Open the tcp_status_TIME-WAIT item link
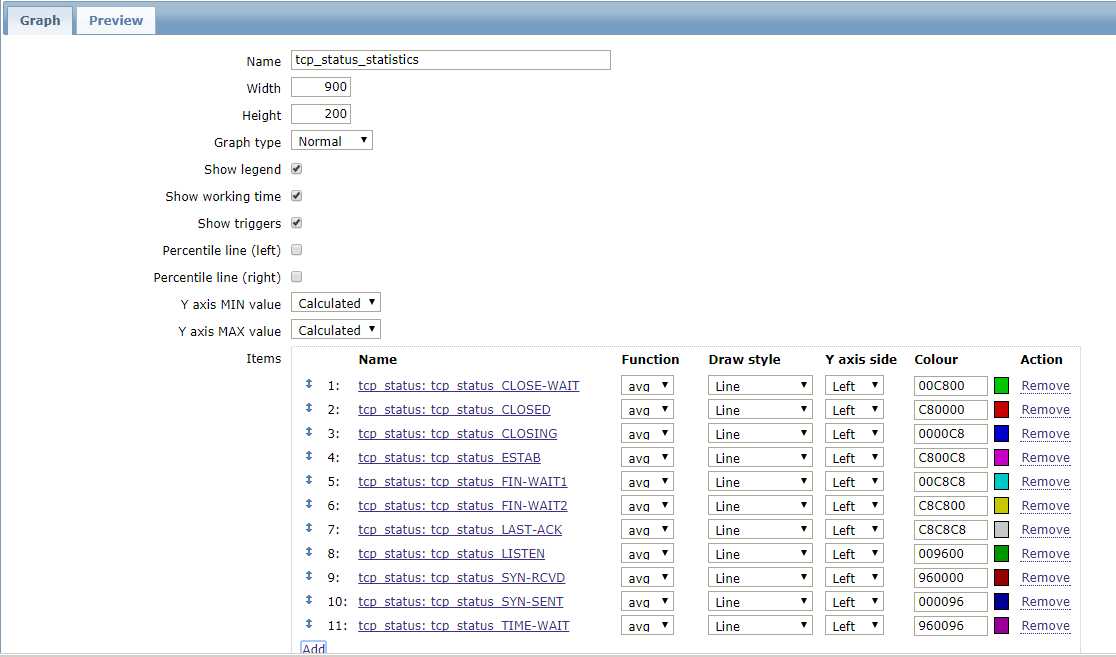 [x=463, y=626]
